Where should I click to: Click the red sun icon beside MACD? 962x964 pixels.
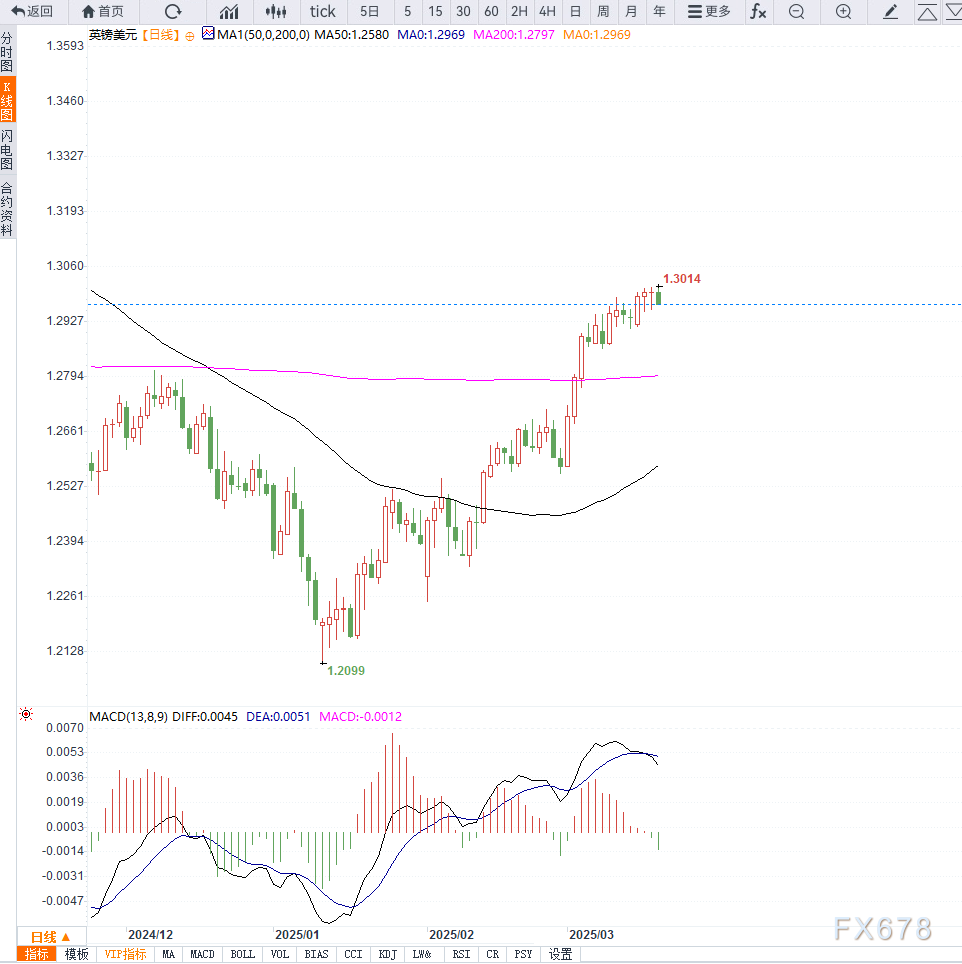click(x=26, y=714)
